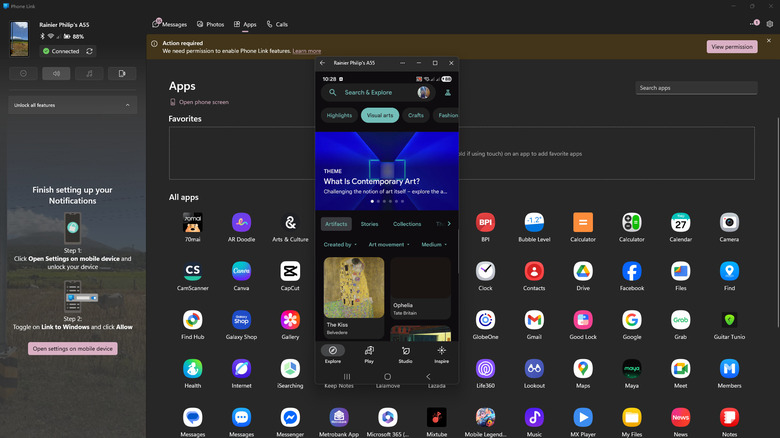Collapse Unlock all features section
780x438 pixels.
click(x=73, y=105)
